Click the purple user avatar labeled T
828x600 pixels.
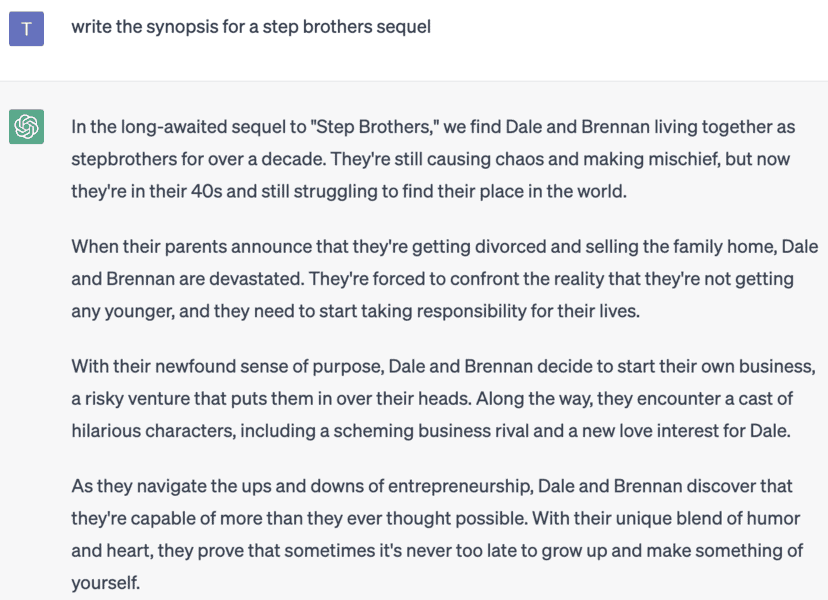pyautogui.click(x=26, y=29)
